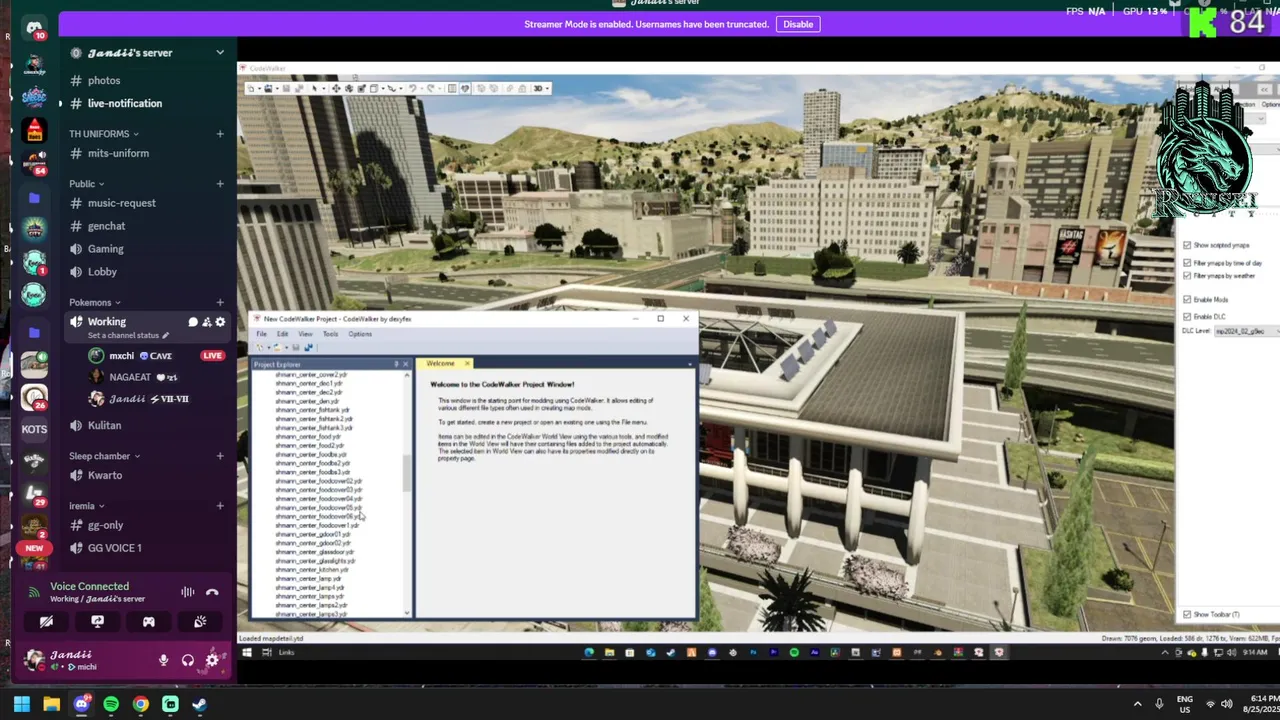Open chat for the Working voice channel

pyautogui.click(x=193, y=322)
